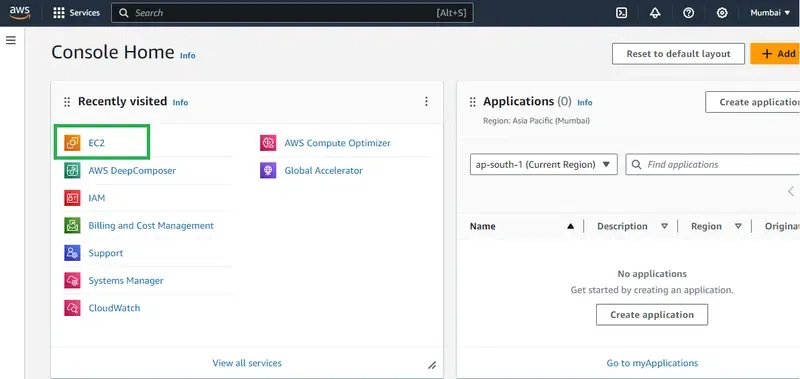Viewport: 800px width, 379px height.
Task: Open the CloudWatch link
Action: pos(114,308)
